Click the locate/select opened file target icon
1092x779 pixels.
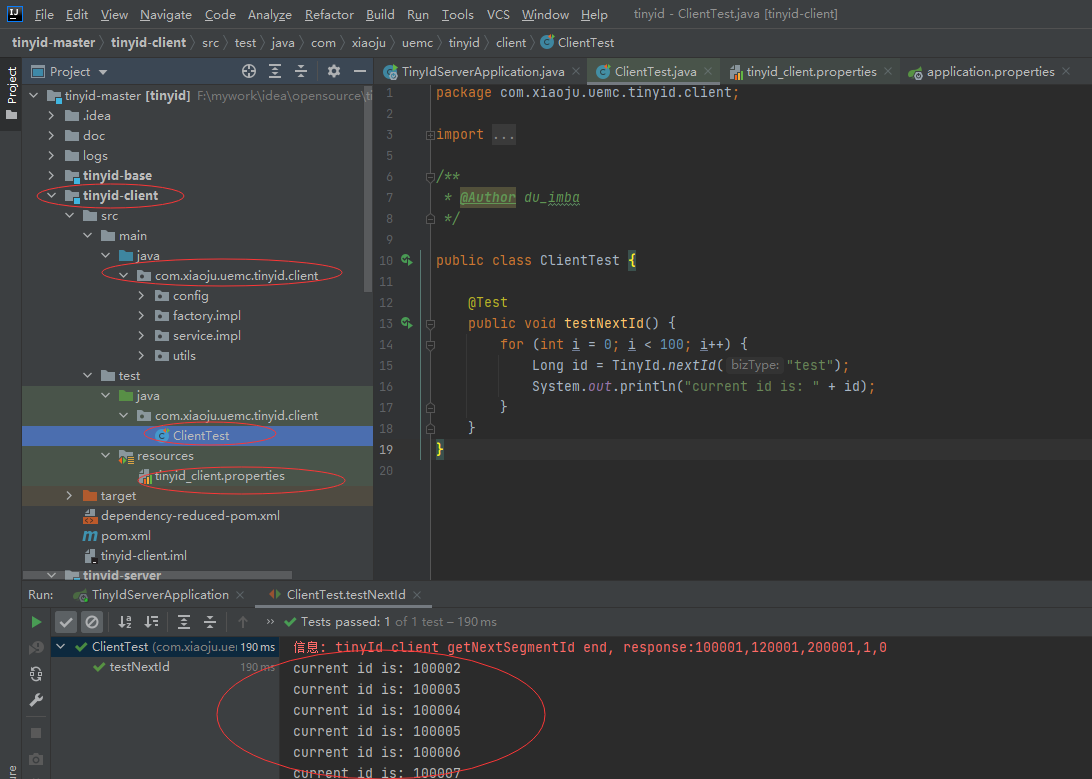tap(249, 71)
